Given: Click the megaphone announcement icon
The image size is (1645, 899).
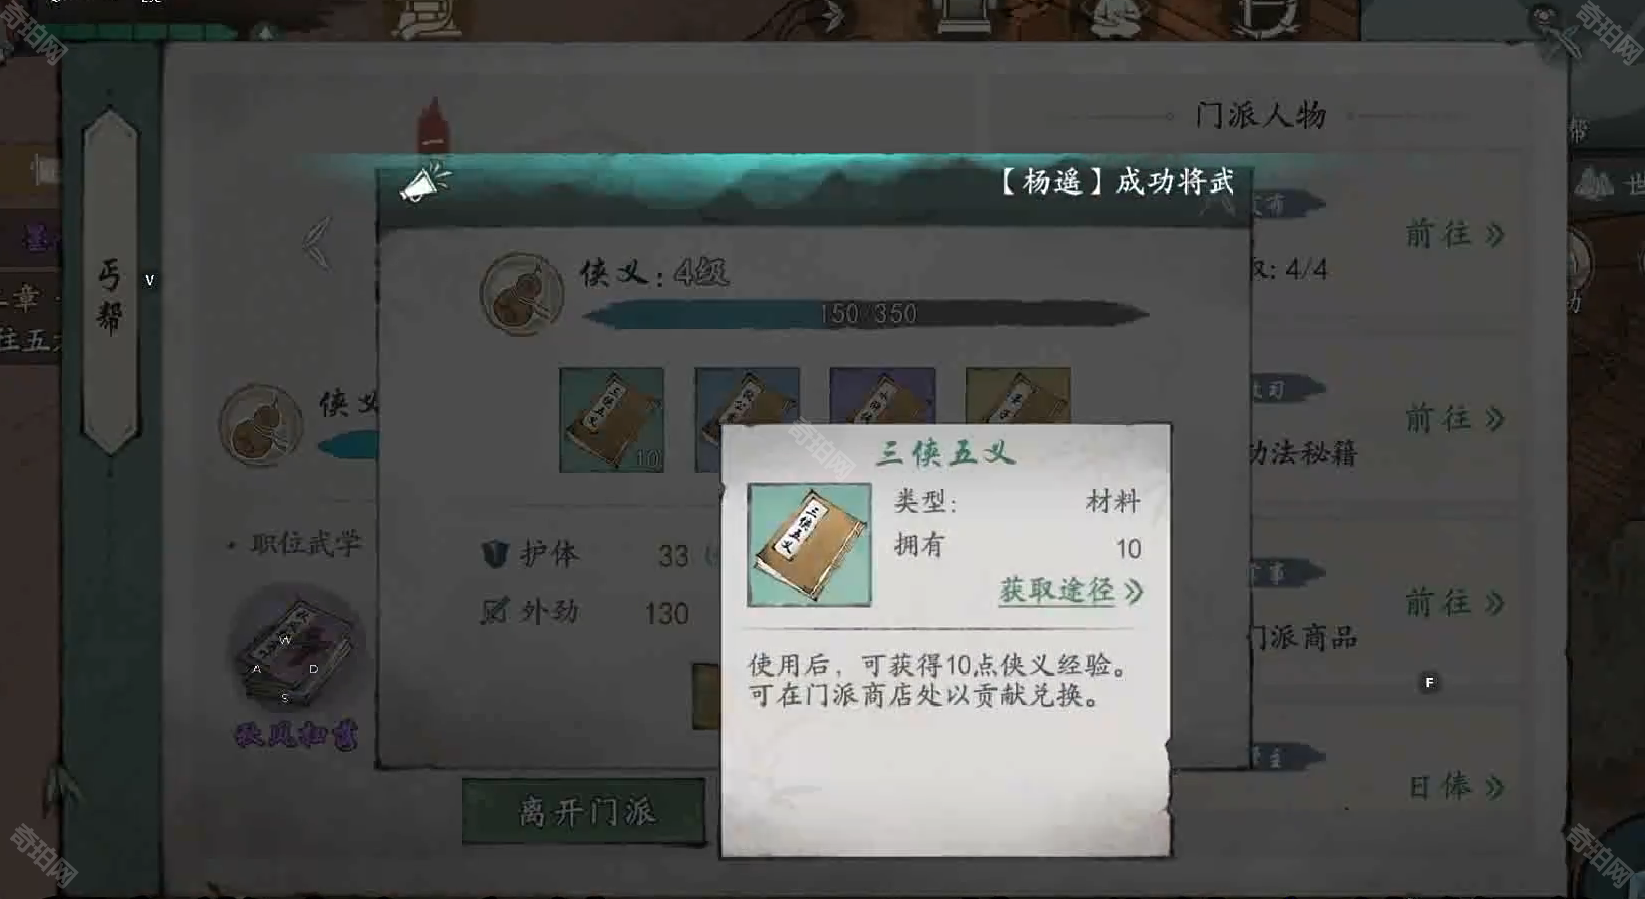Looking at the screenshot, I should coord(425,183).
